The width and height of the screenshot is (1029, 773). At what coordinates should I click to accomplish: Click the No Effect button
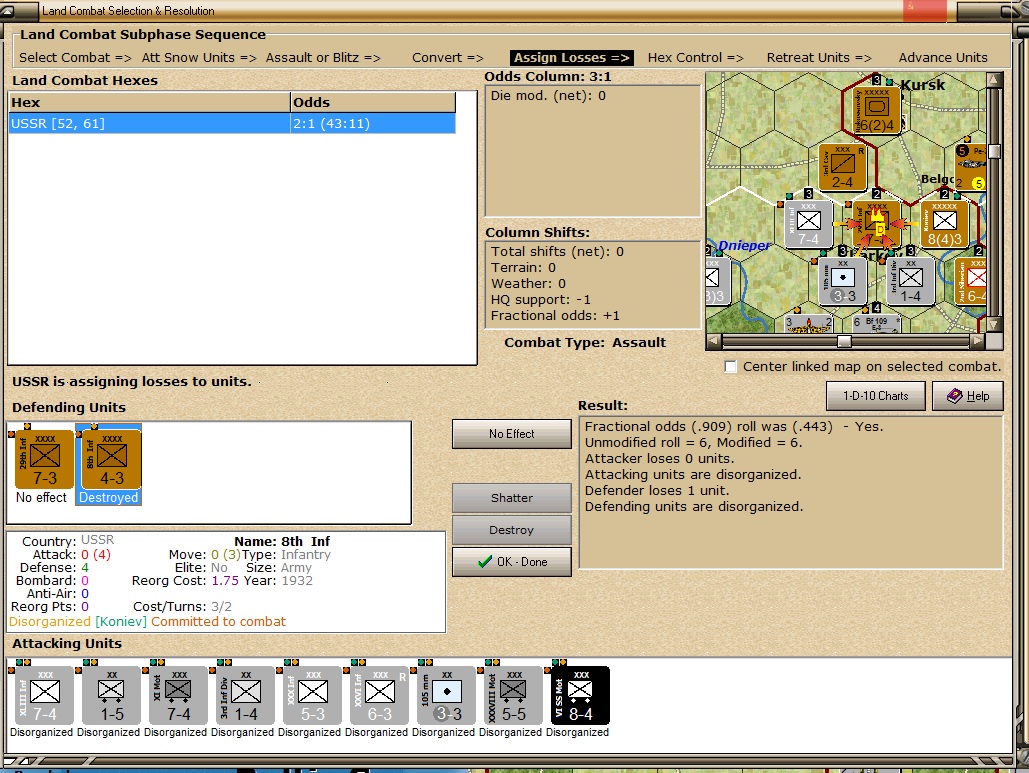pos(512,434)
